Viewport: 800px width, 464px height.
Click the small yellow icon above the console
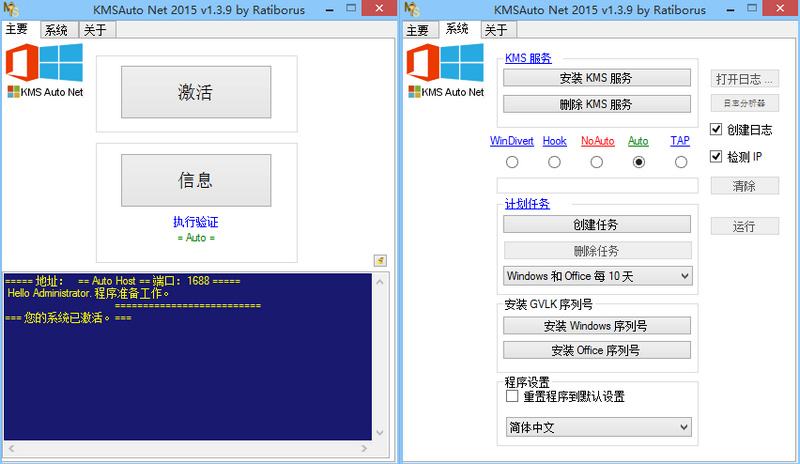(x=380, y=260)
